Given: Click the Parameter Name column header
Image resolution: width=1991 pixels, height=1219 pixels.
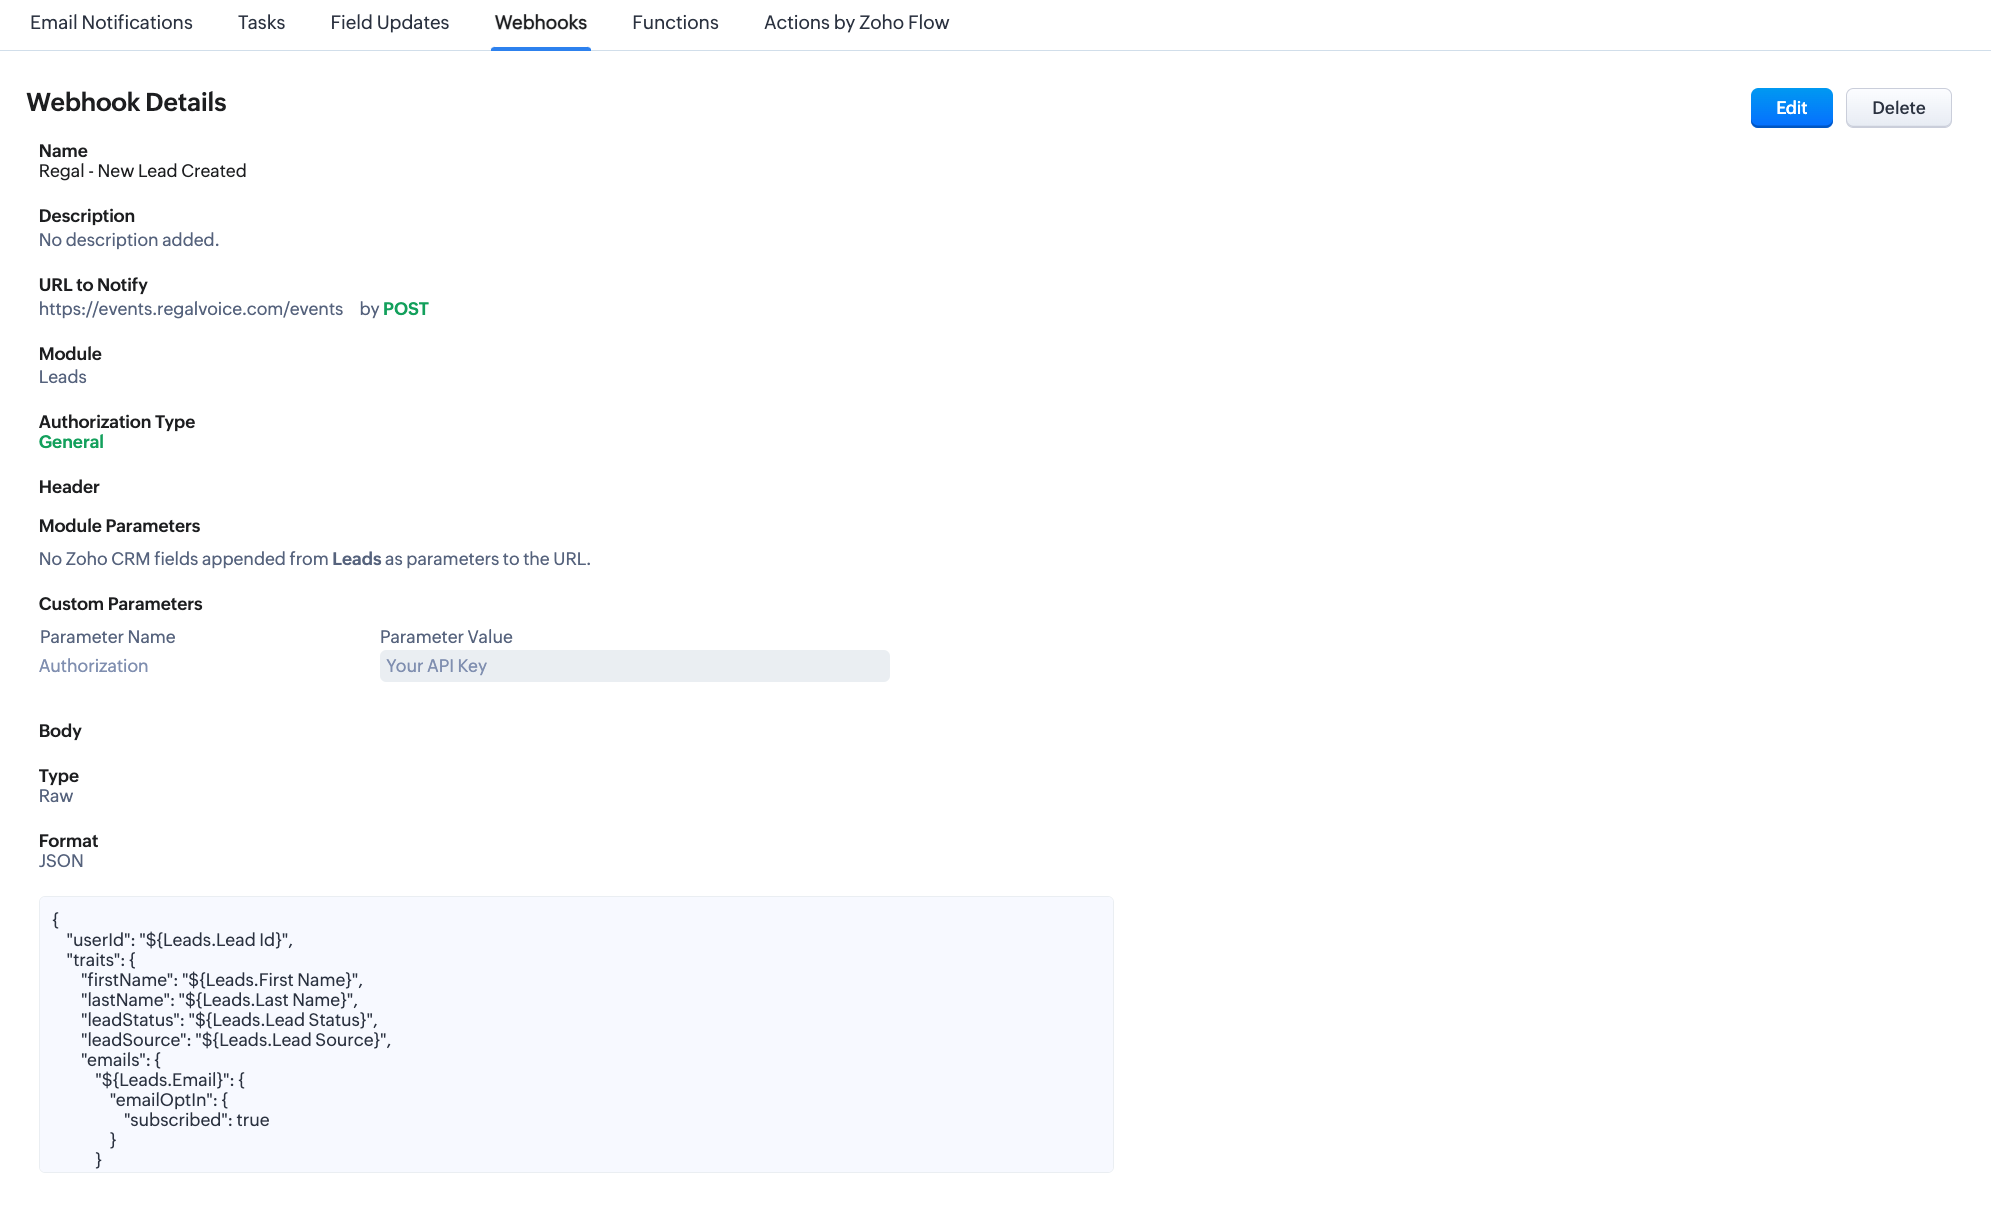Looking at the screenshot, I should pyautogui.click(x=108, y=637).
